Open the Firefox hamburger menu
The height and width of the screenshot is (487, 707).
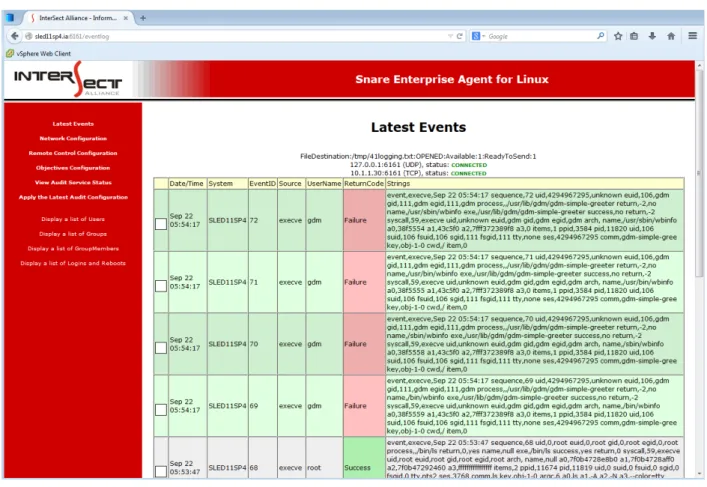[x=693, y=36]
